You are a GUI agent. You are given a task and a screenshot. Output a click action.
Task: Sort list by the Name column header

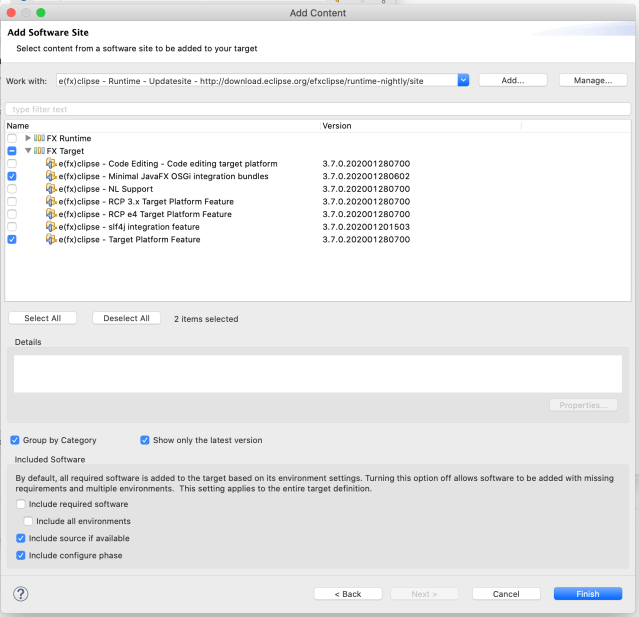tap(160, 126)
